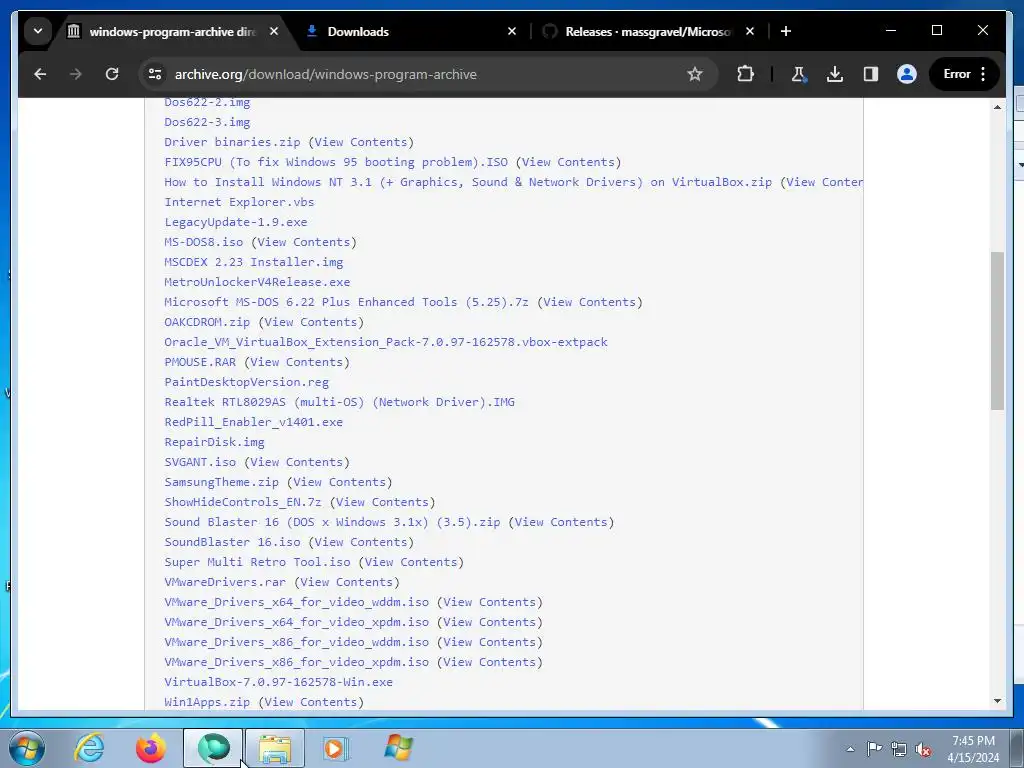
Task: Download VMwareDrivers.rar
Action: point(225,582)
